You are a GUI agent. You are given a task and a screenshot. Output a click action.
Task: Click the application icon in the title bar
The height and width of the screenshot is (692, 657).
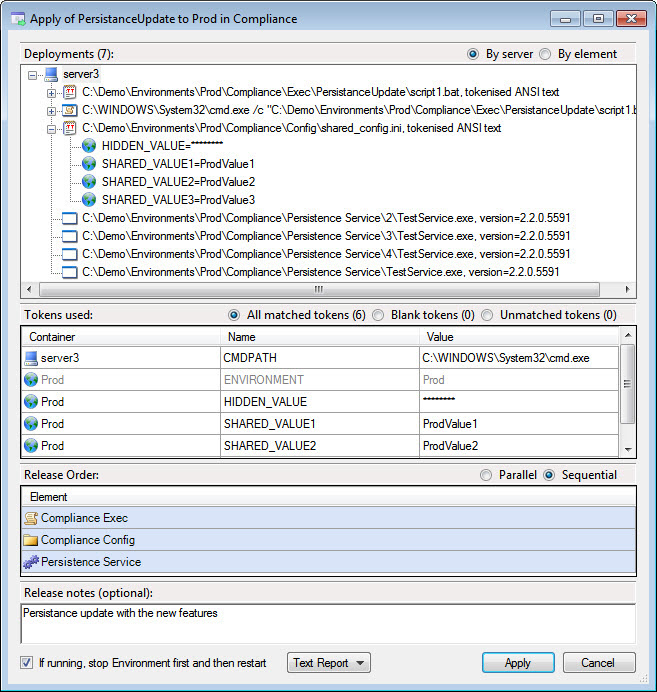[18, 19]
